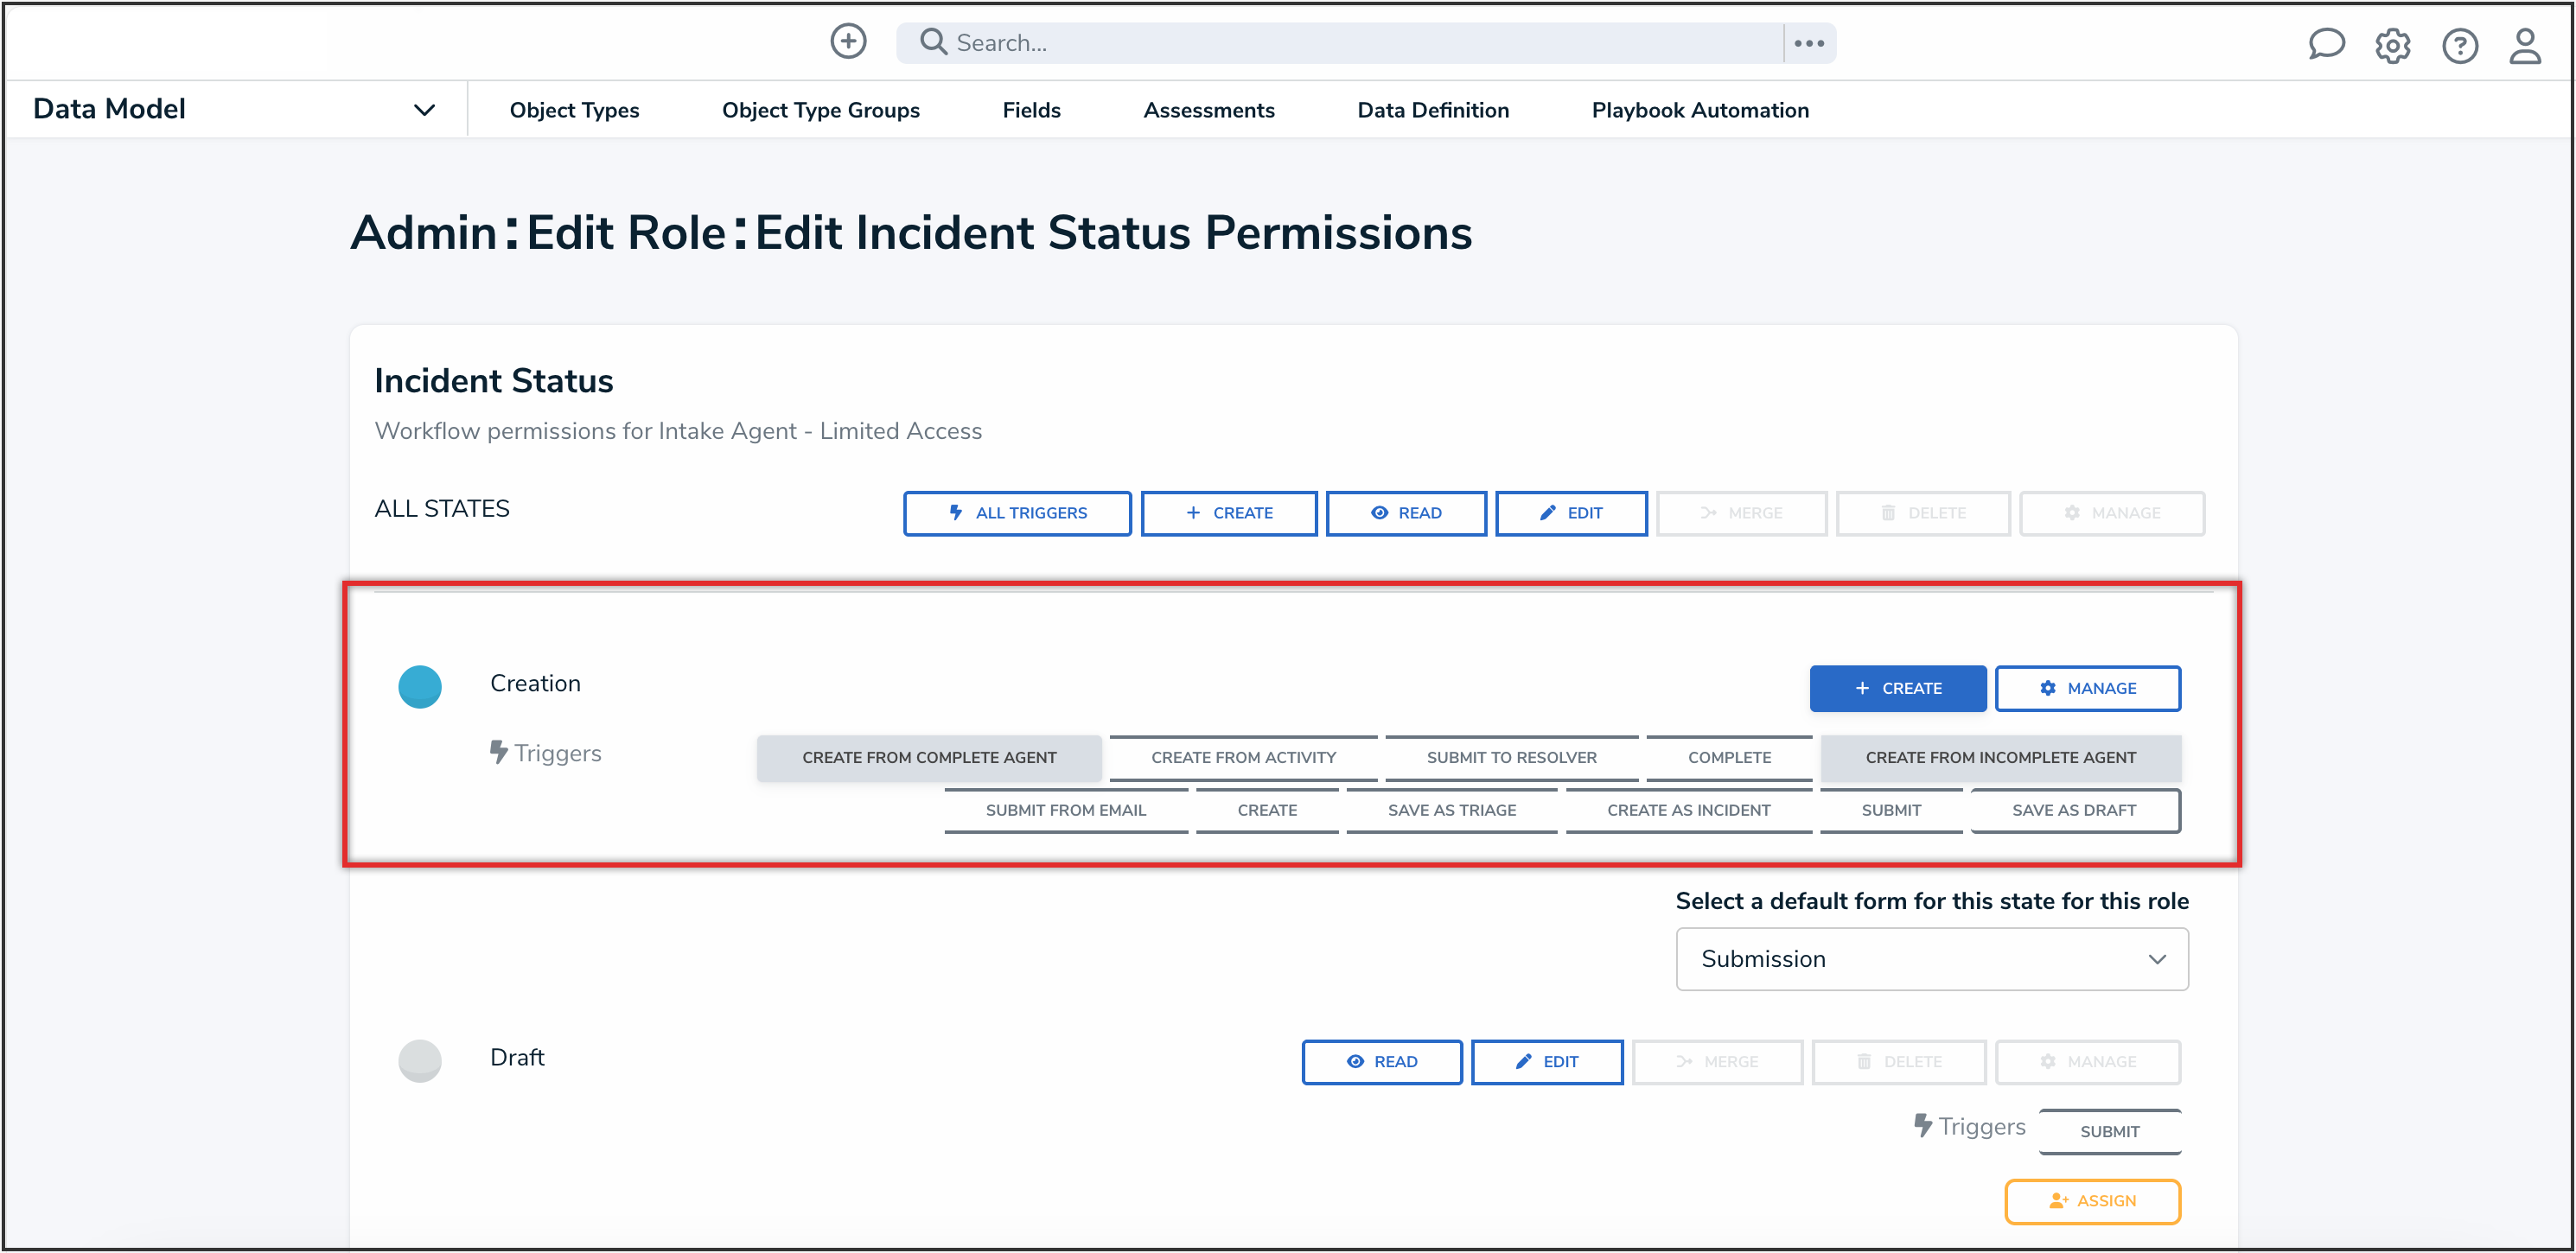
Task: Click the plus circle quick-add icon
Action: coord(848,42)
